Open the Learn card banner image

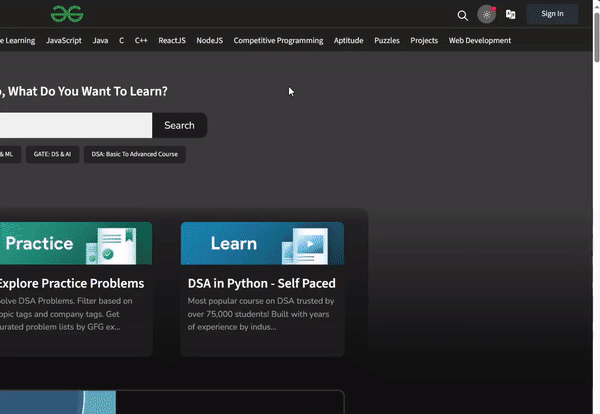point(262,243)
